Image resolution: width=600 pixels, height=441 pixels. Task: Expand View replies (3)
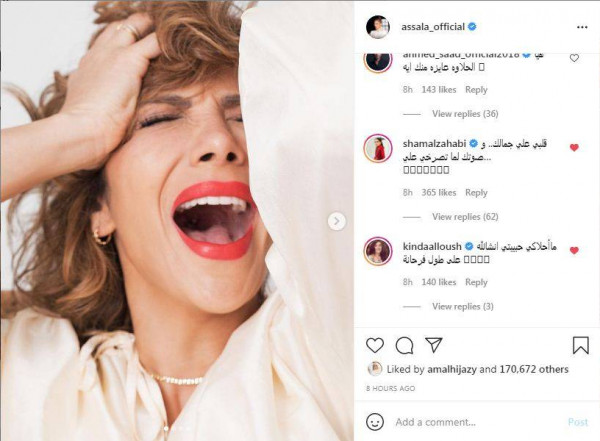[x=463, y=306]
